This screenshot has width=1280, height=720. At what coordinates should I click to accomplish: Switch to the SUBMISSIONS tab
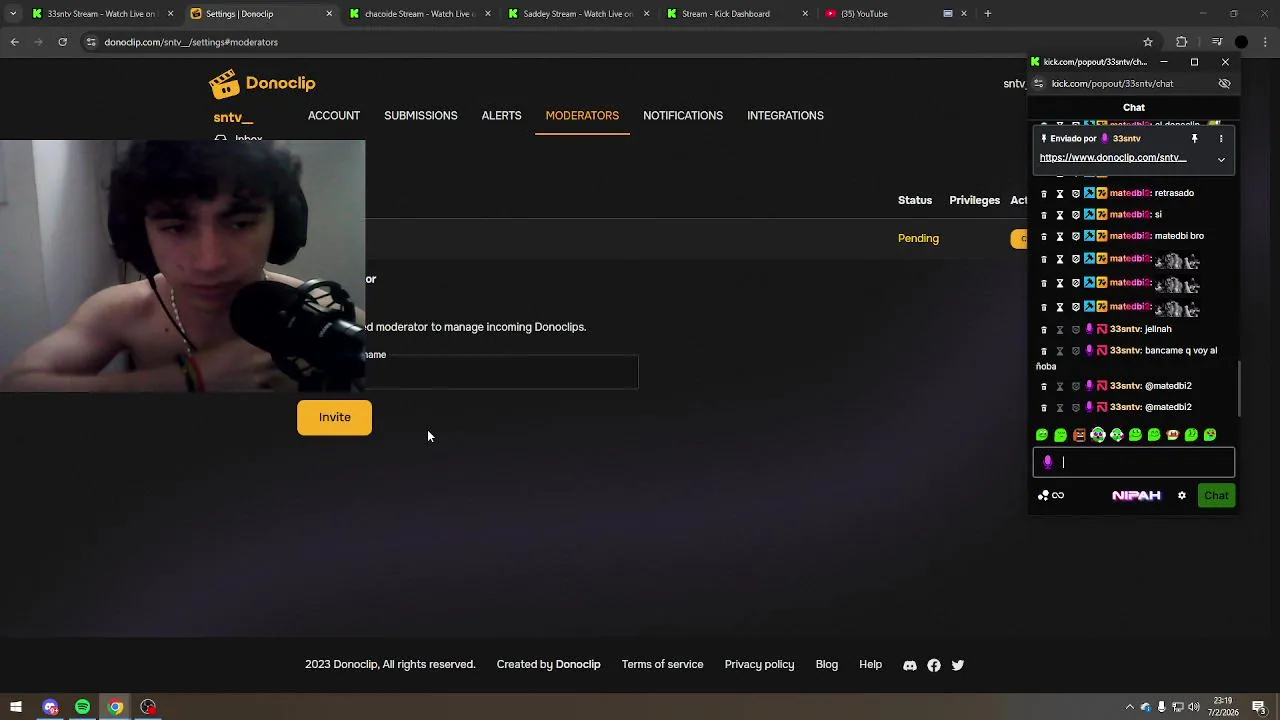click(420, 116)
